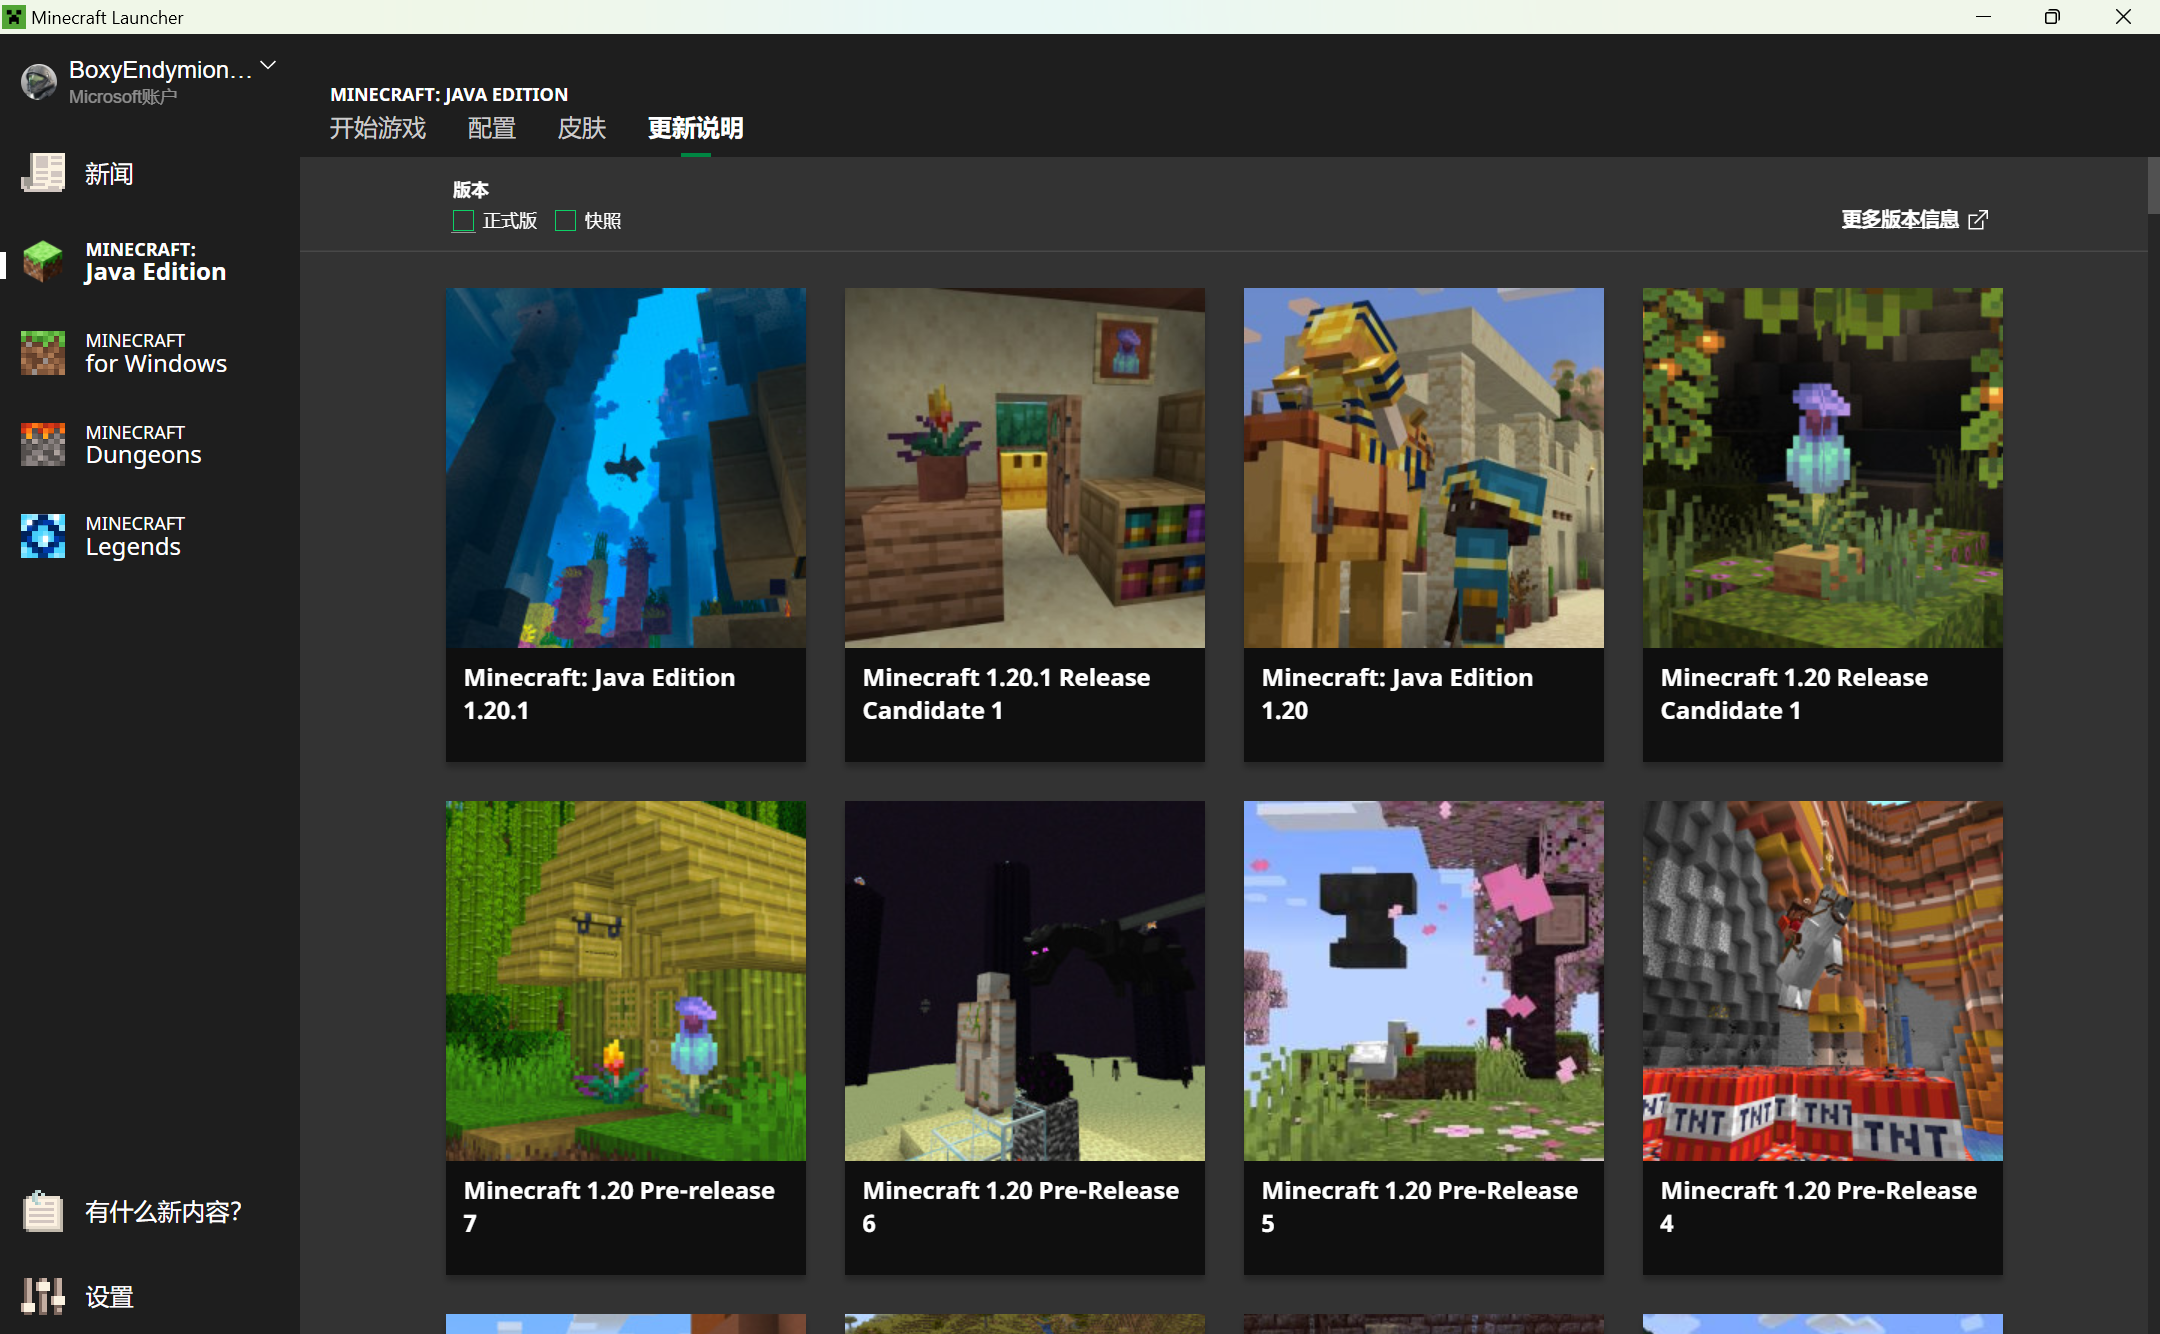The width and height of the screenshot is (2160, 1334).
Task: Toggle the 快照 snapshot checkbox
Action: point(565,221)
